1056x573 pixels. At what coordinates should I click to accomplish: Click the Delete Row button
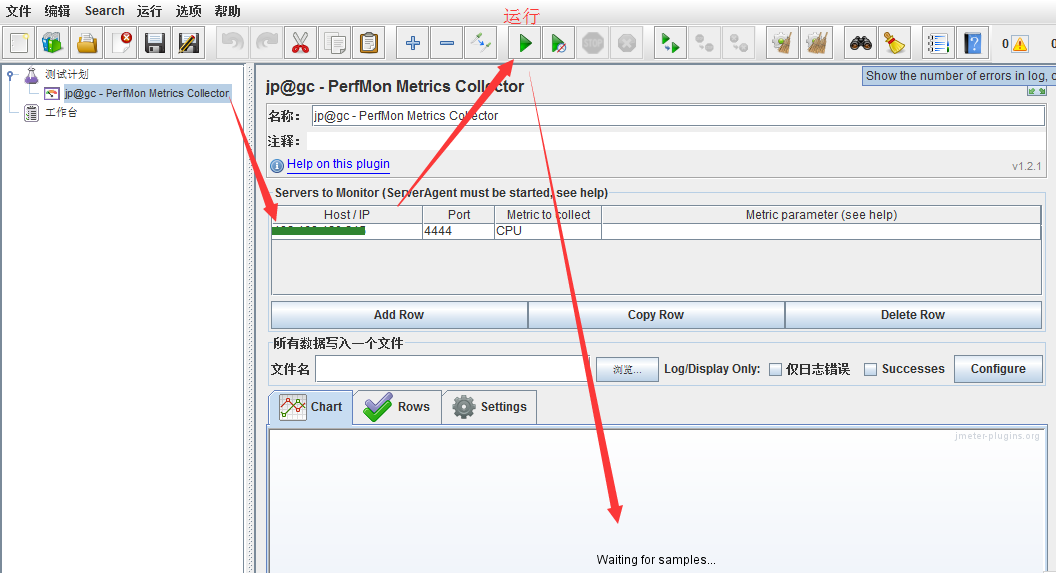click(x=913, y=314)
